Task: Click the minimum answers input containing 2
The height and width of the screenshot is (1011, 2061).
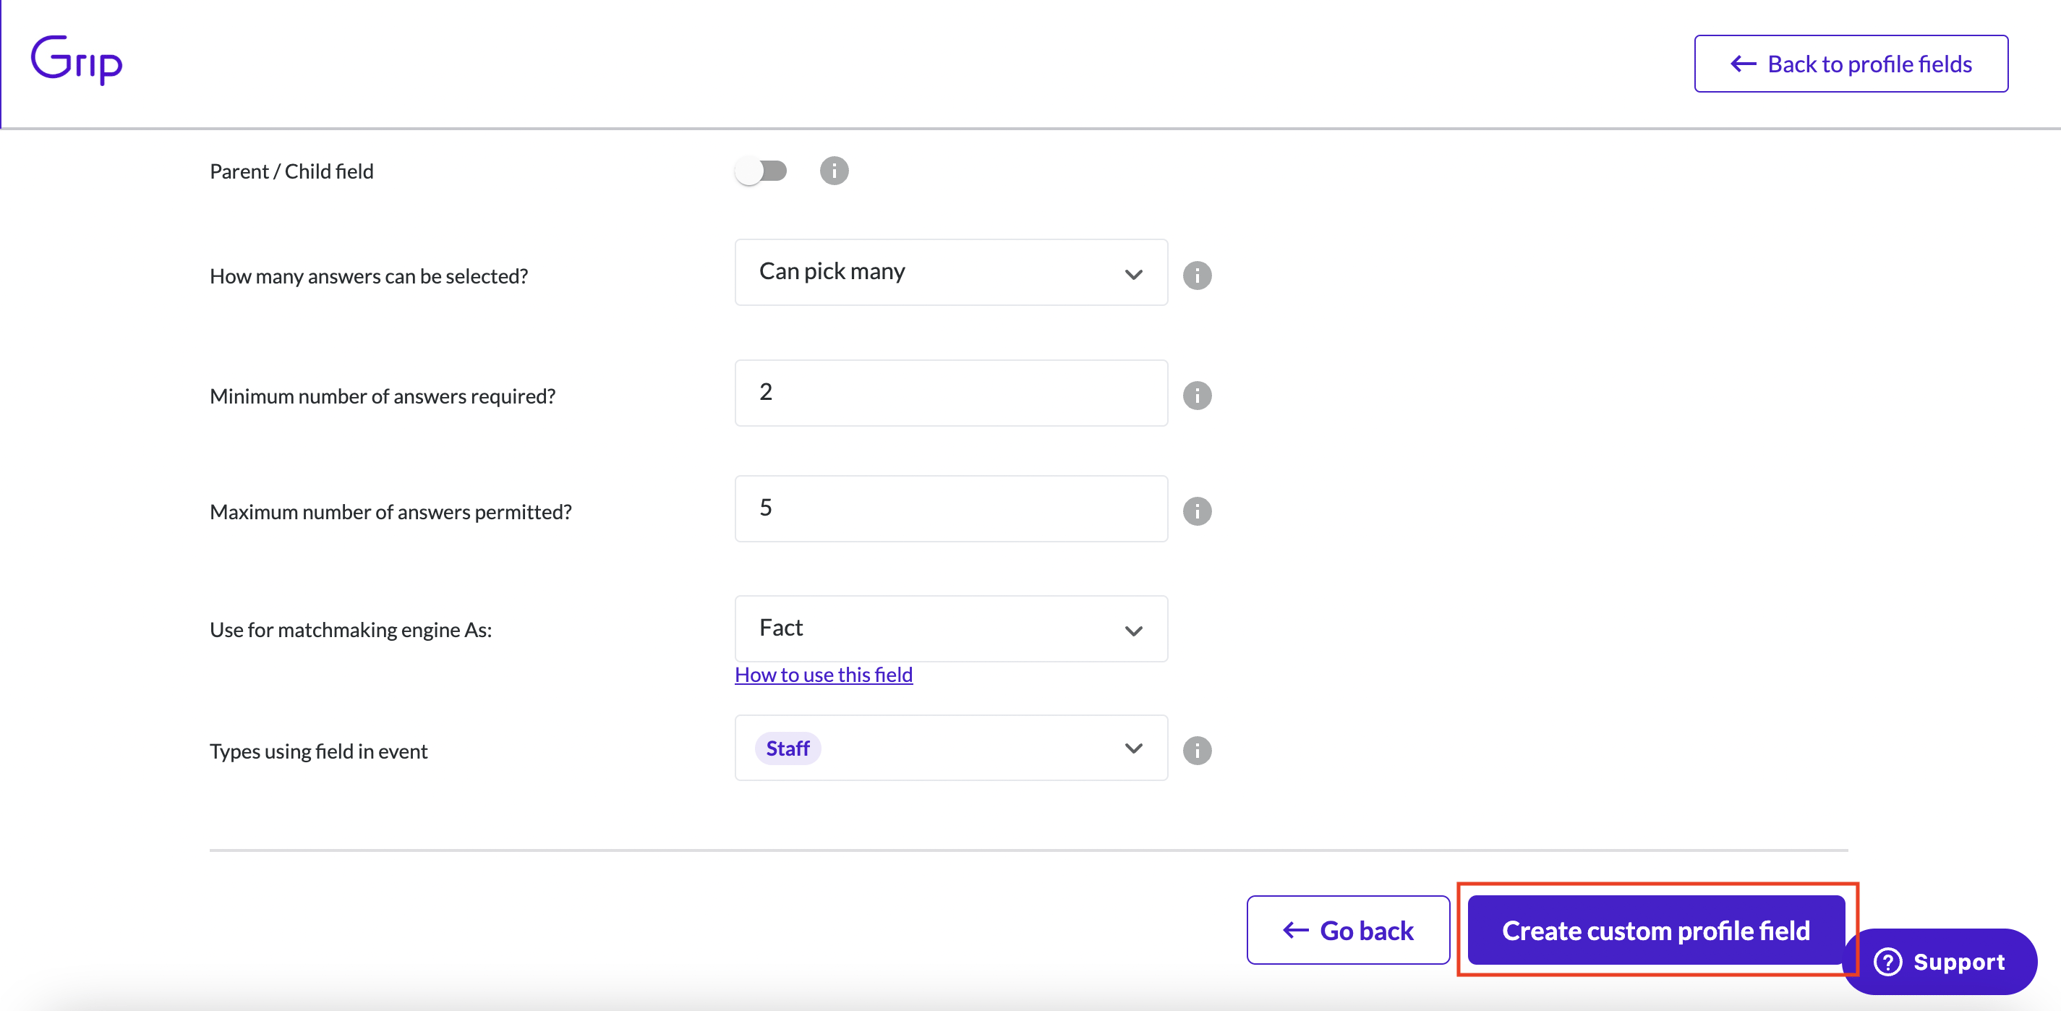Action: pos(950,392)
